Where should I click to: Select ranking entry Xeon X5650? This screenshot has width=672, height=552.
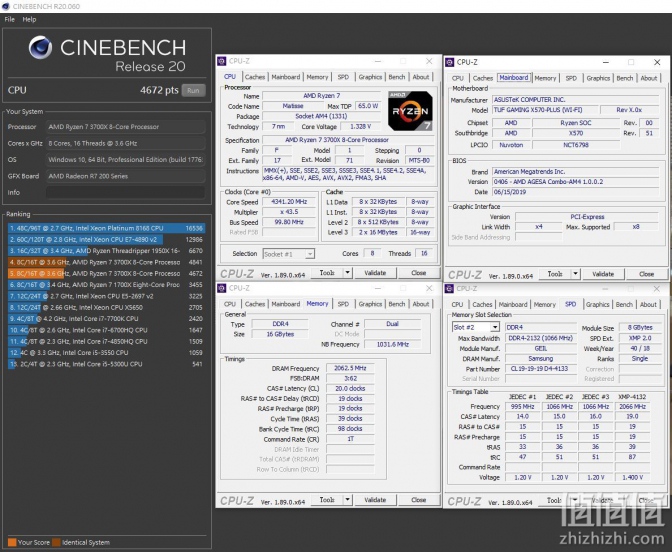[x=106, y=308]
